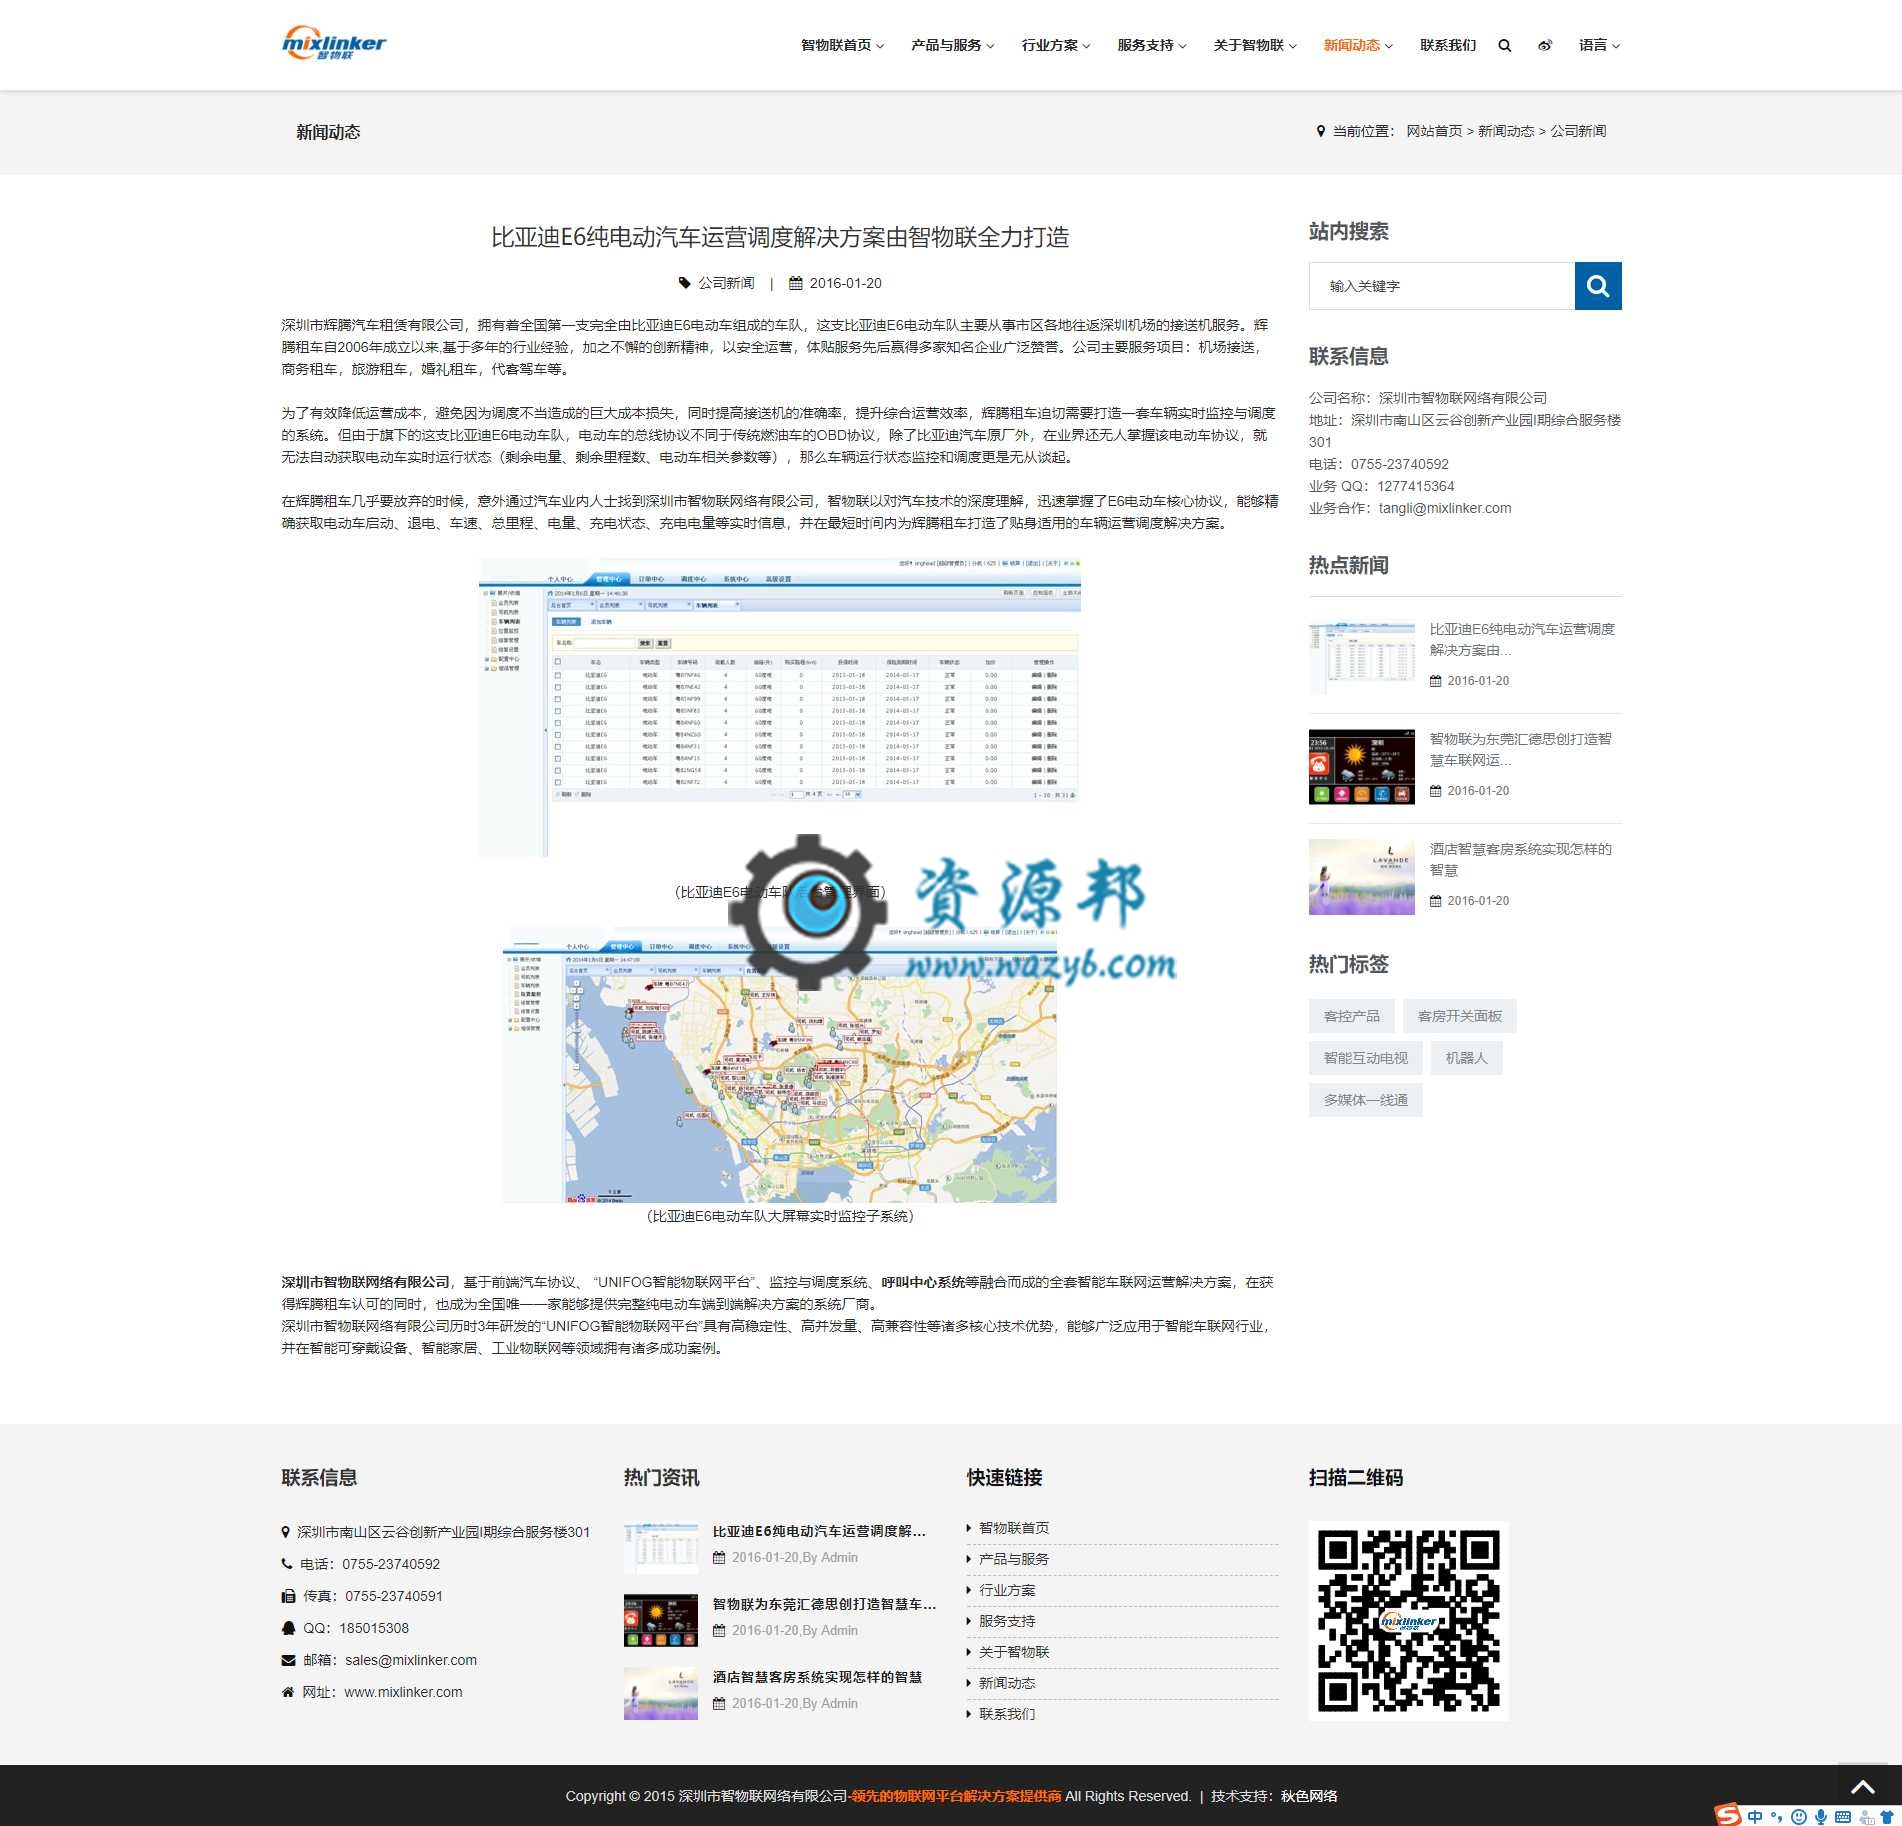Open the 比亚迪E6 fleet management table screenshot
1902x1826 pixels.
click(780, 707)
